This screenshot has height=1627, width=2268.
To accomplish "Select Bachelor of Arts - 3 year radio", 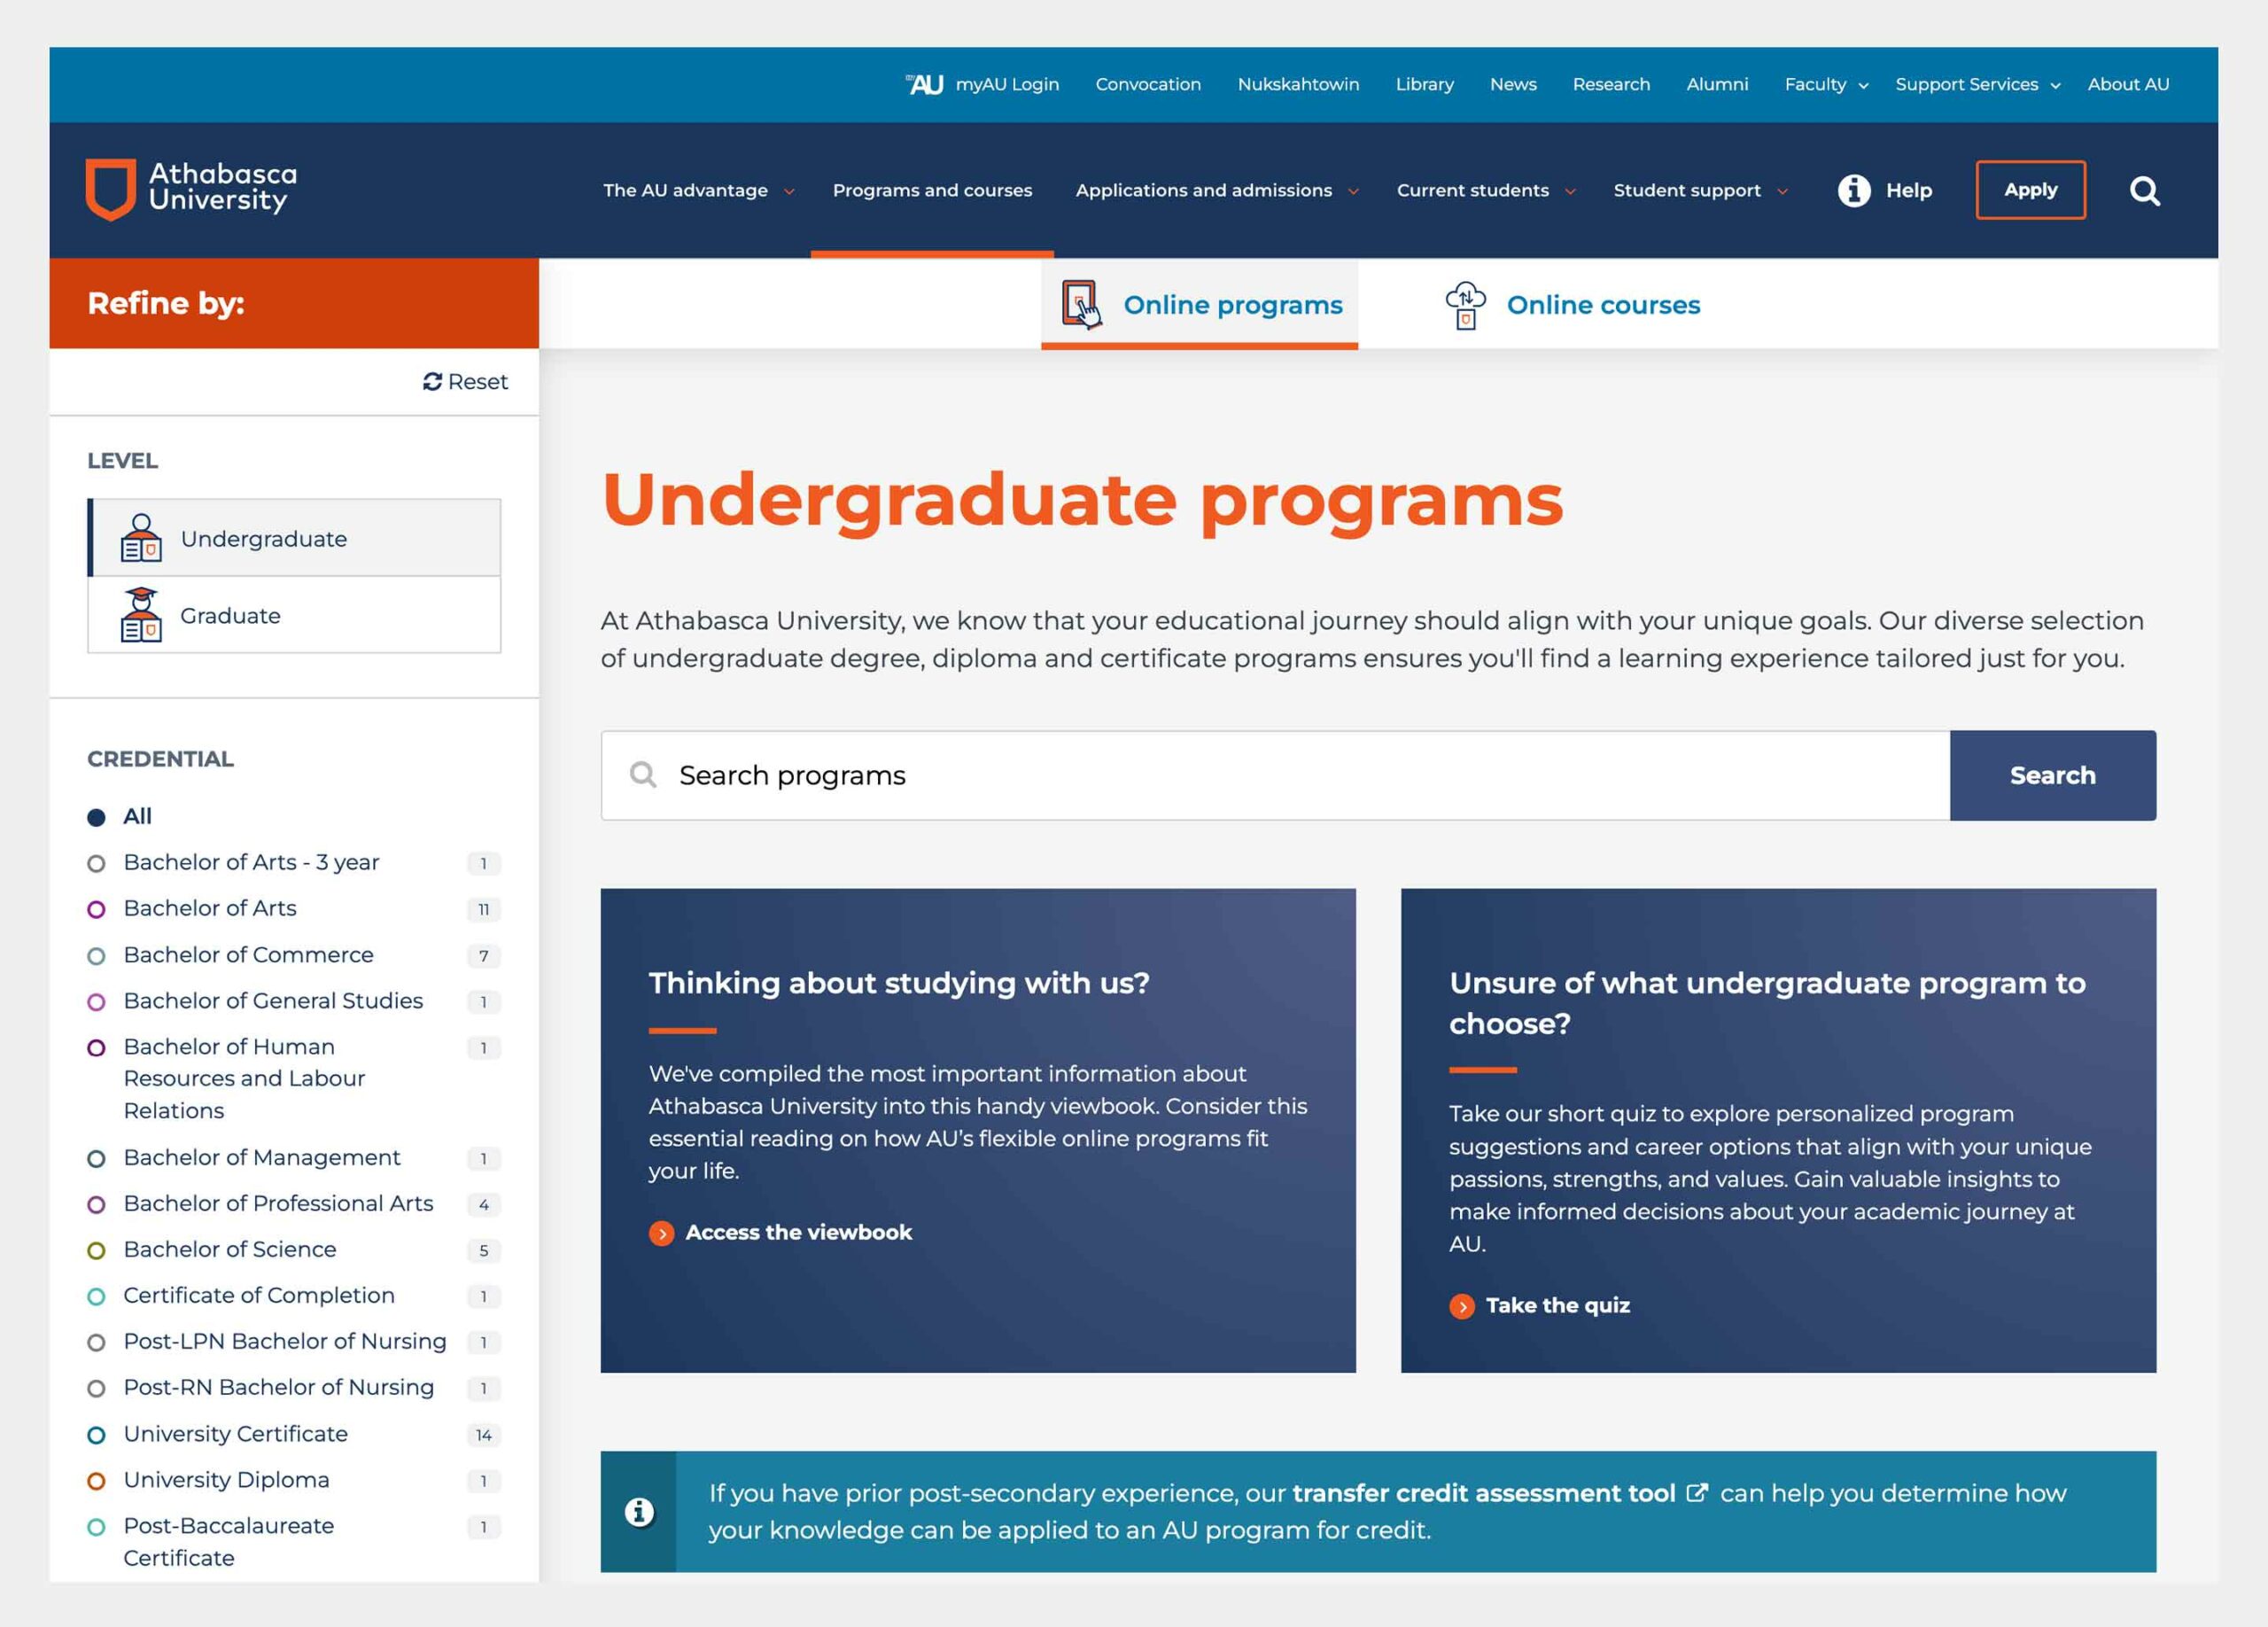I will click(96, 864).
